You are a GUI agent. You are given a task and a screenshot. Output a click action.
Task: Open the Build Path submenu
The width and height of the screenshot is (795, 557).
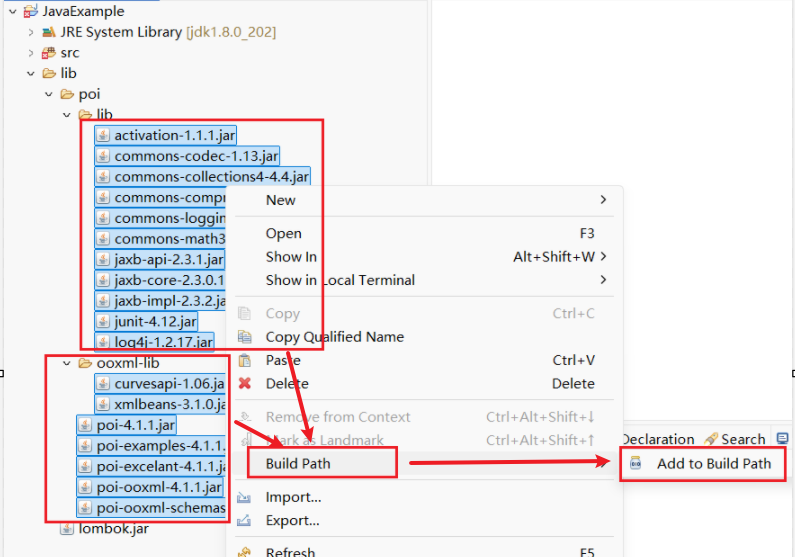[x=424, y=464]
